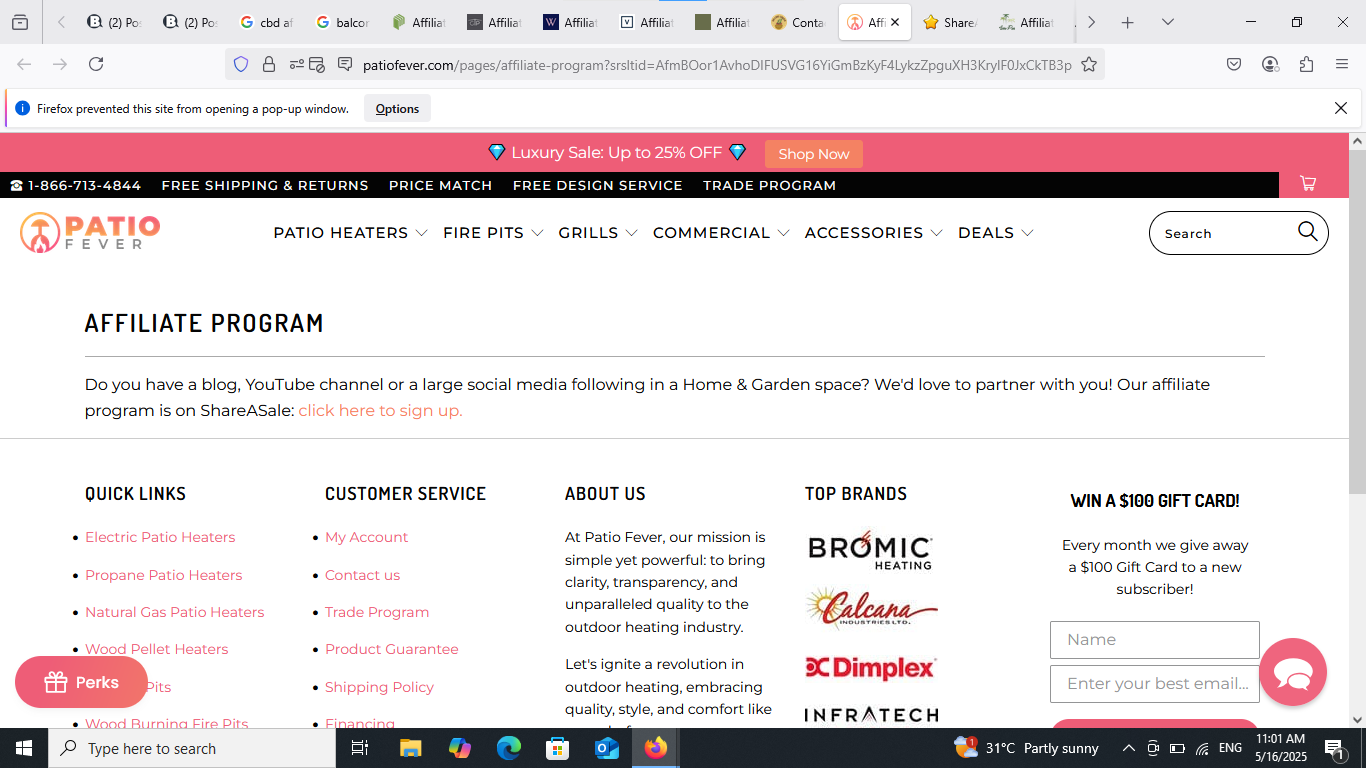Open Propane Patio Heaters quick link
The height and width of the screenshot is (768, 1366).
pyautogui.click(x=164, y=575)
